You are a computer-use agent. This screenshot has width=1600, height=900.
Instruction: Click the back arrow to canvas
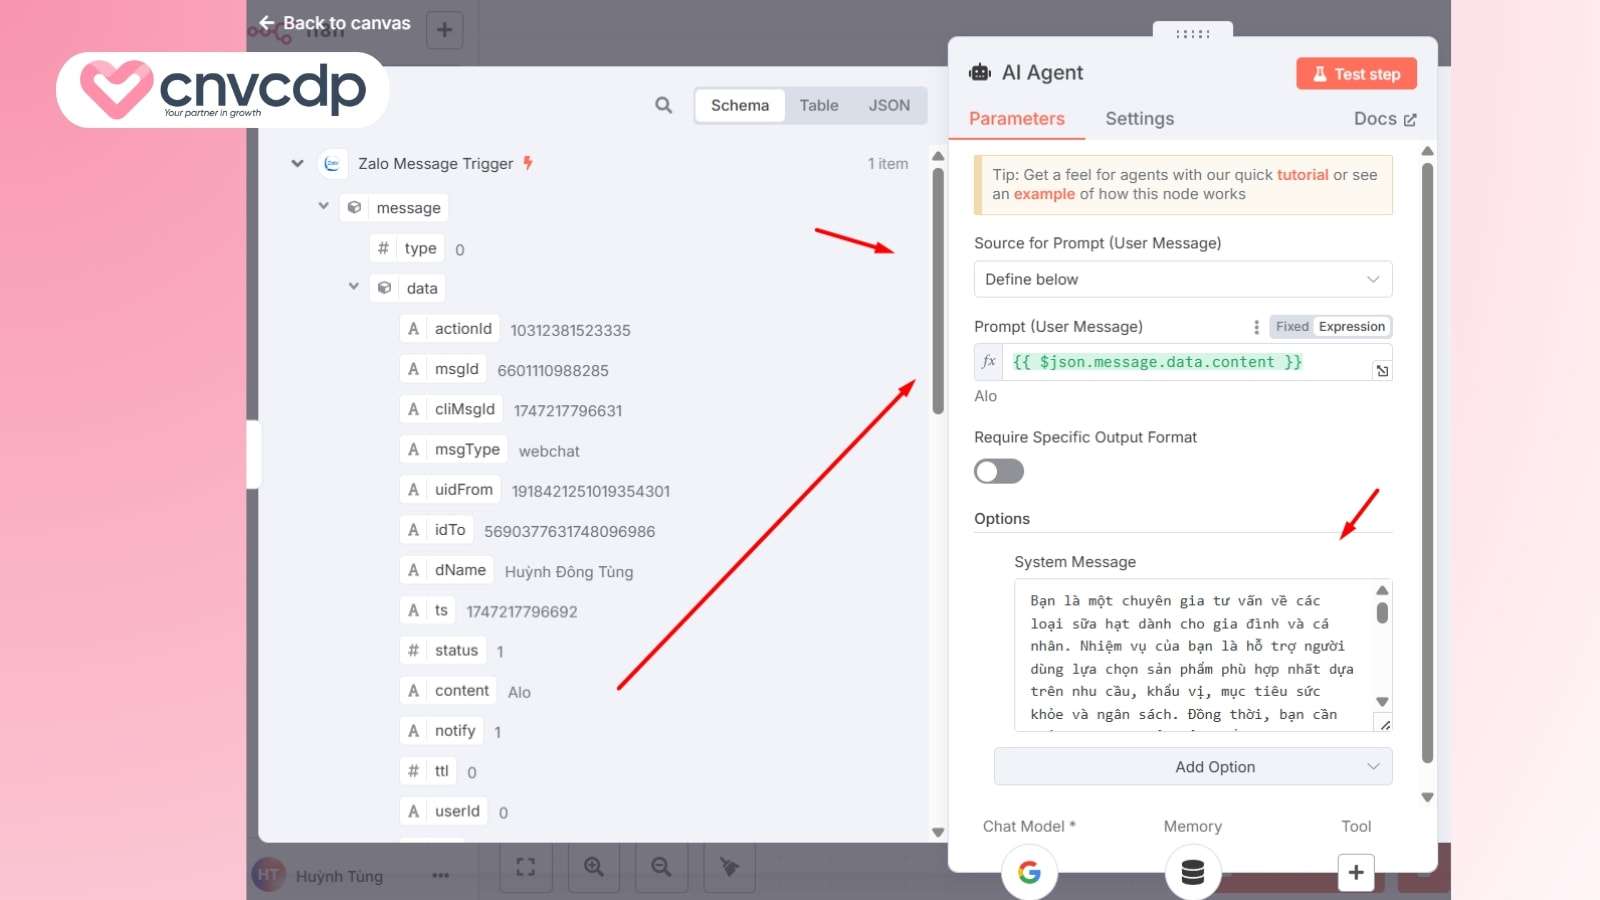click(266, 22)
